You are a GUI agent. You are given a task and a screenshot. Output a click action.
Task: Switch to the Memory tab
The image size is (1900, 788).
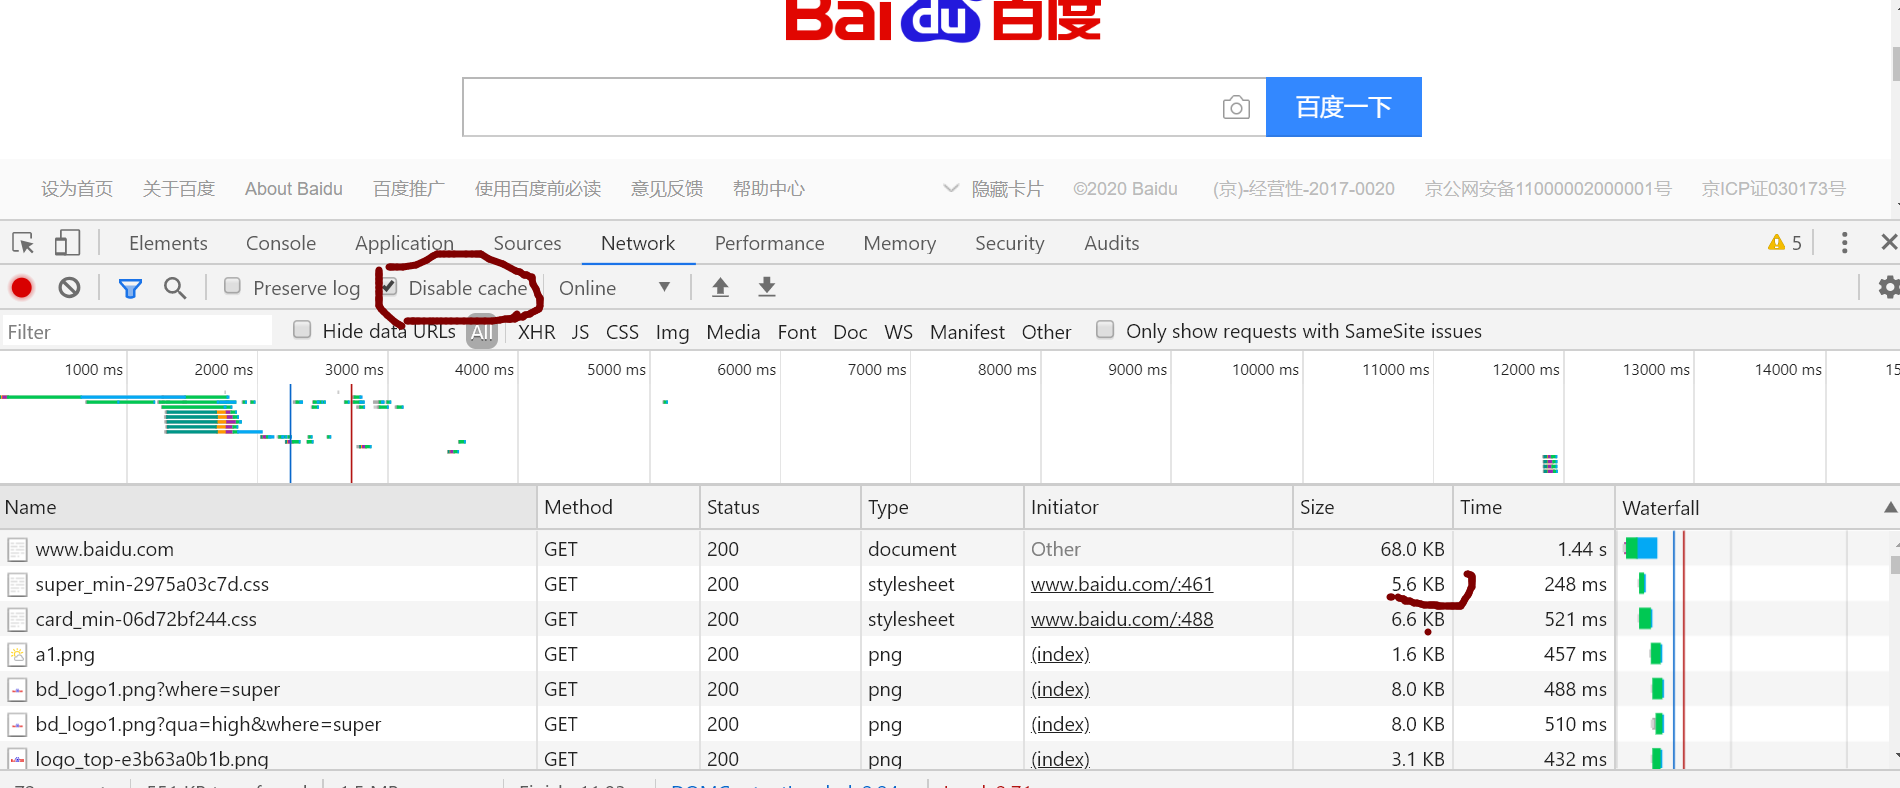[x=900, y=243]
